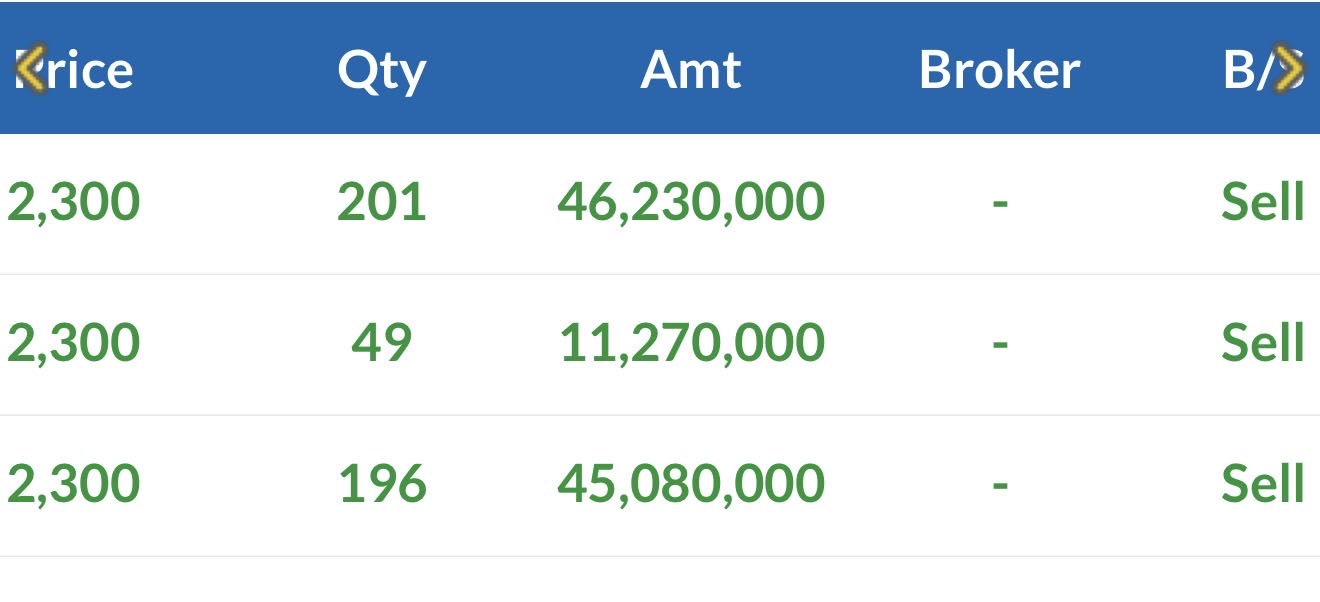Image resolution: width=1320 pixels, height=602 pixels.
Task: Click the 45,080,000 amount cell
Action: pos(691,484)
